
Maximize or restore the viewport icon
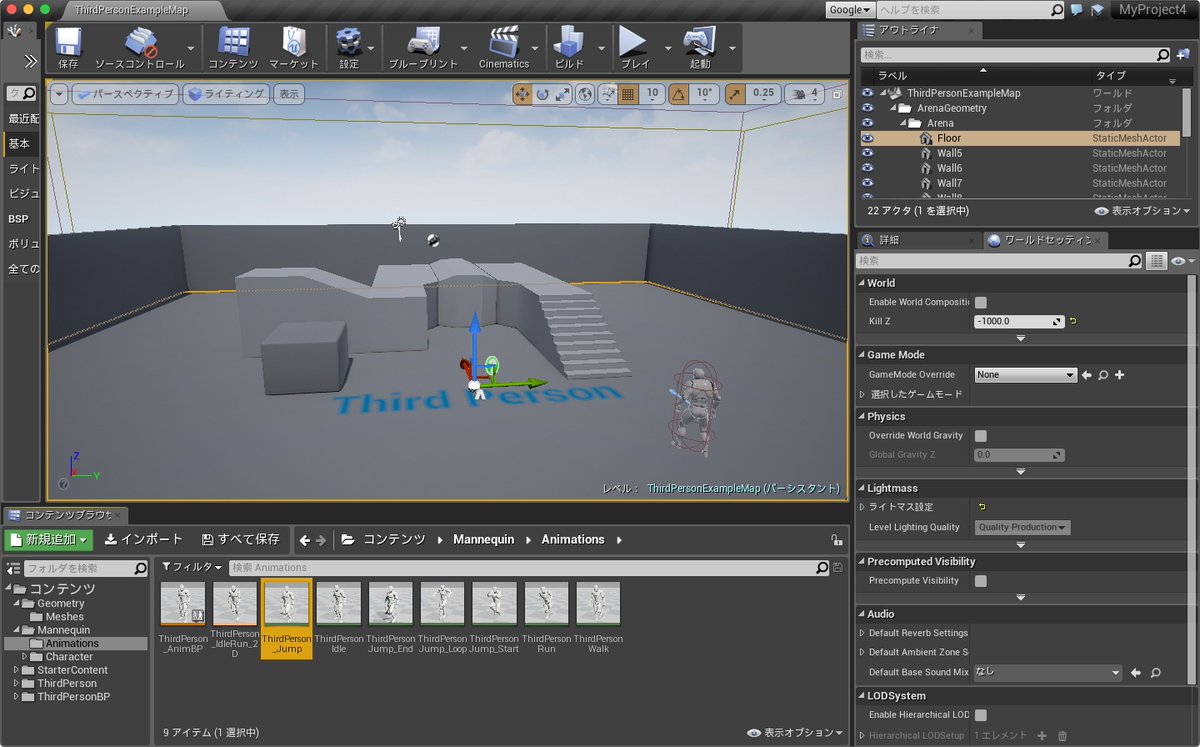(x=837, y=94)
